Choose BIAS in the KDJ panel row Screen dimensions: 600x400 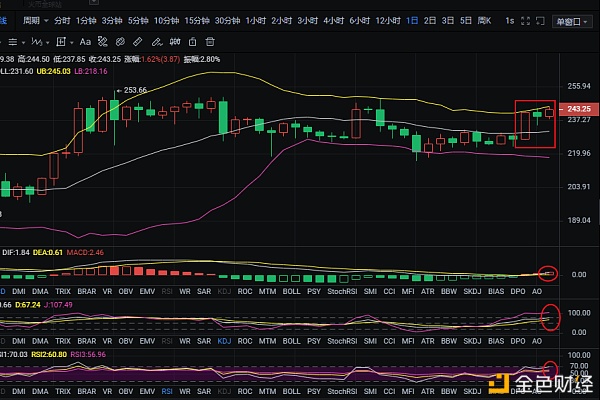point(496,341)
